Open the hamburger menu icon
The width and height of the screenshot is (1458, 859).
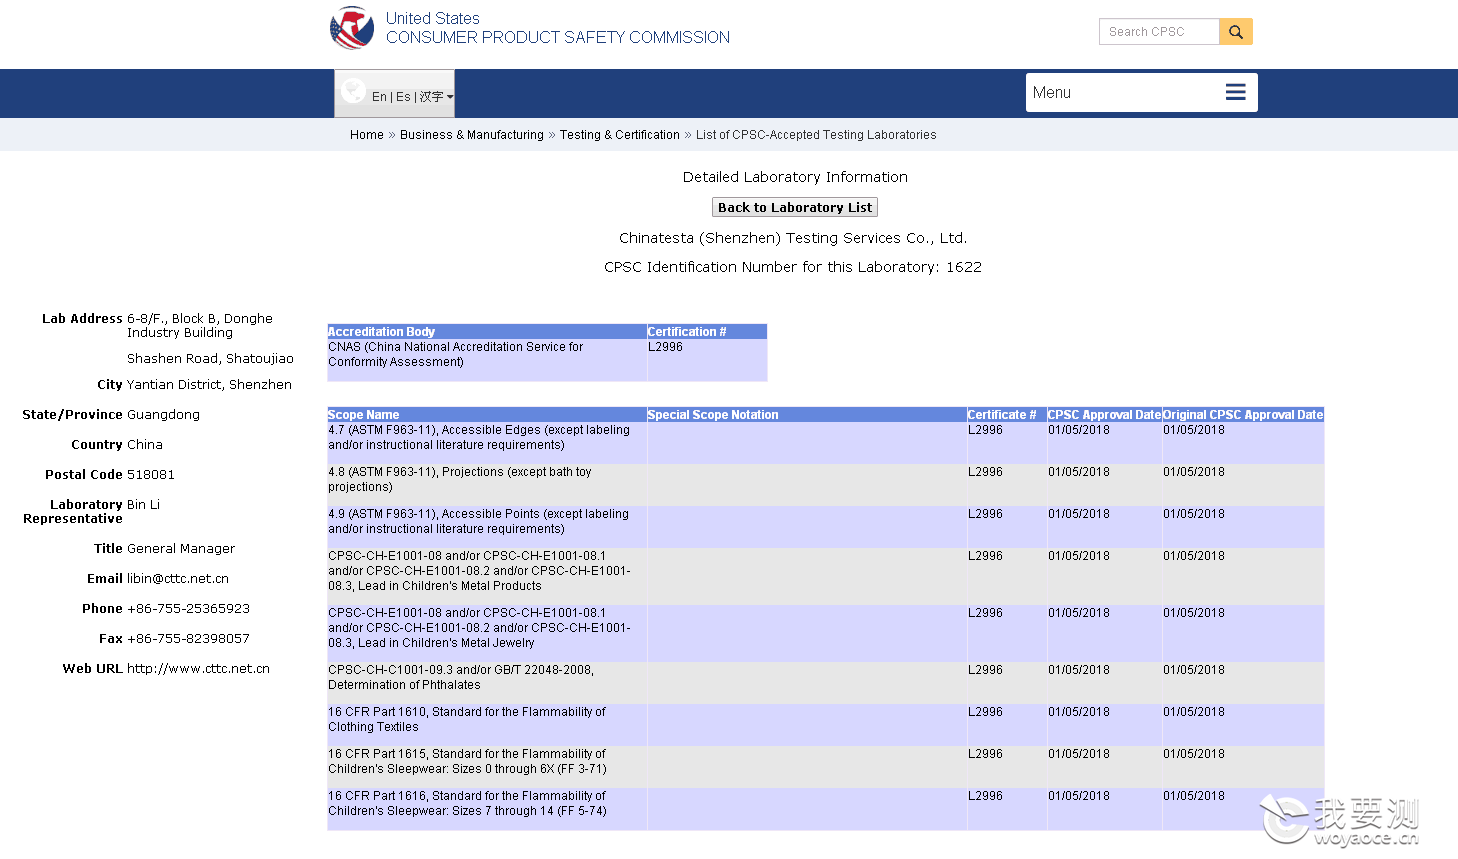click(1236, 92)
